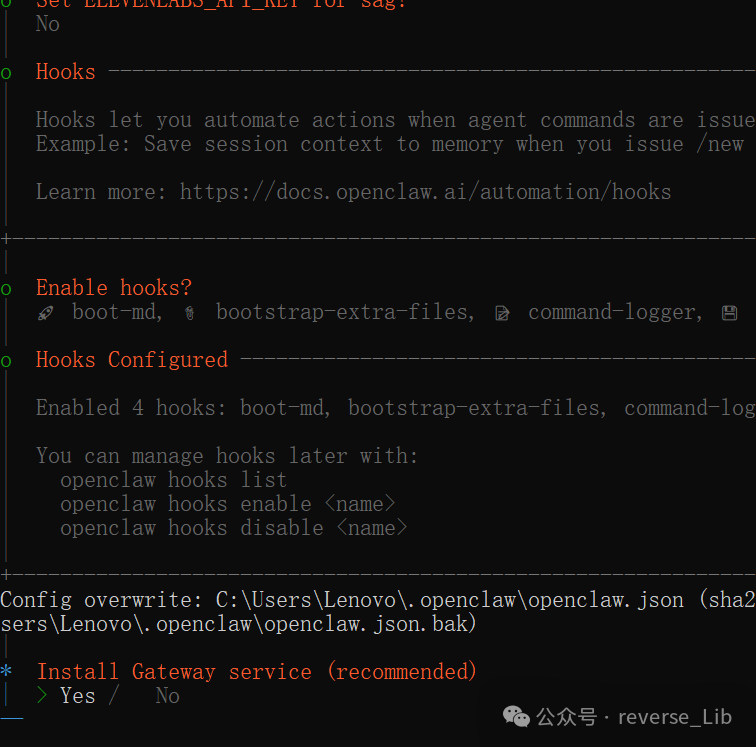This screenshot has height=747, width=756.
Task: Click the "Enabled 4 hooks:" summary line
Action: pyautogui.click(x=396, y=408)
